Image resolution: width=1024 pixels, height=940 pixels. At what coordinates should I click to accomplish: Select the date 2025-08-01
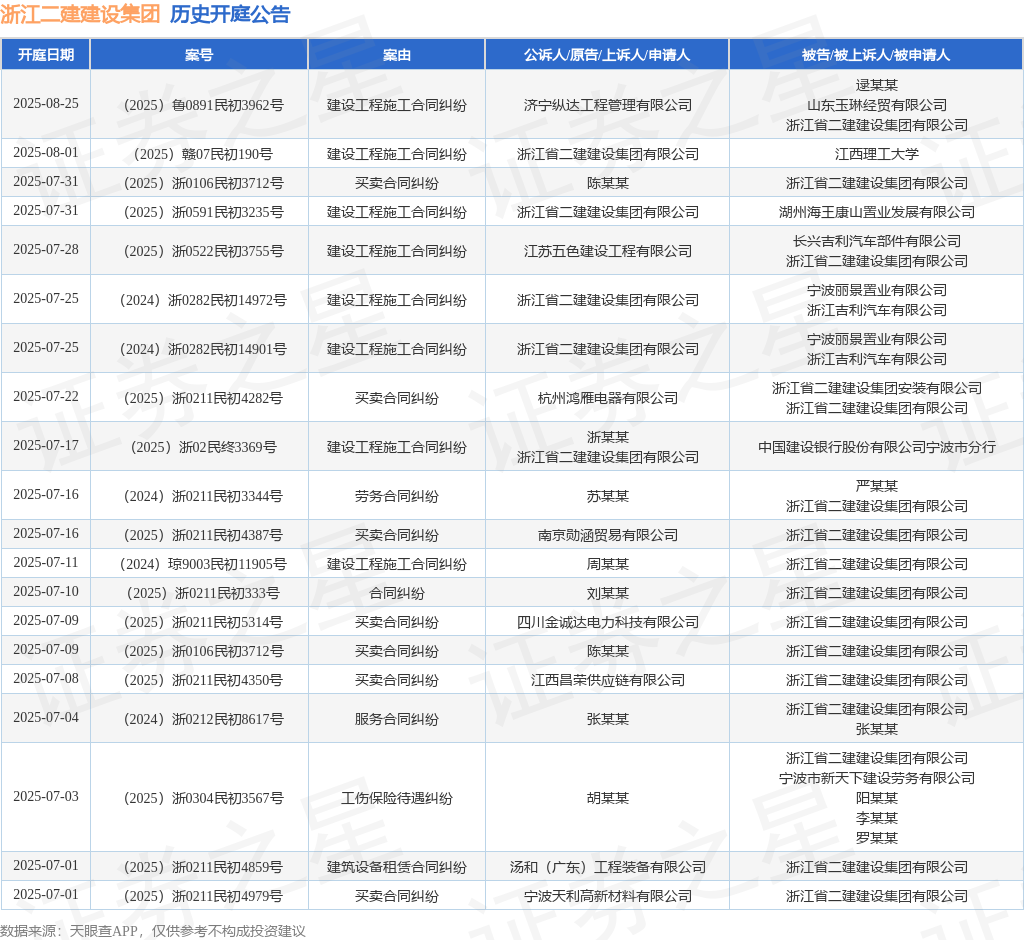tap(46, 153)
